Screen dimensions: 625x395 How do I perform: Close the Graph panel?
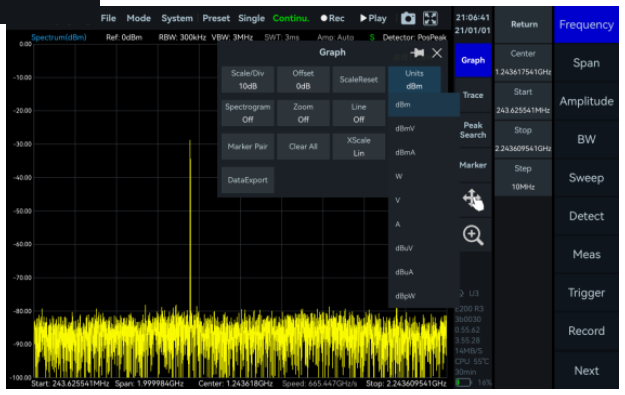tap(437, 53)
